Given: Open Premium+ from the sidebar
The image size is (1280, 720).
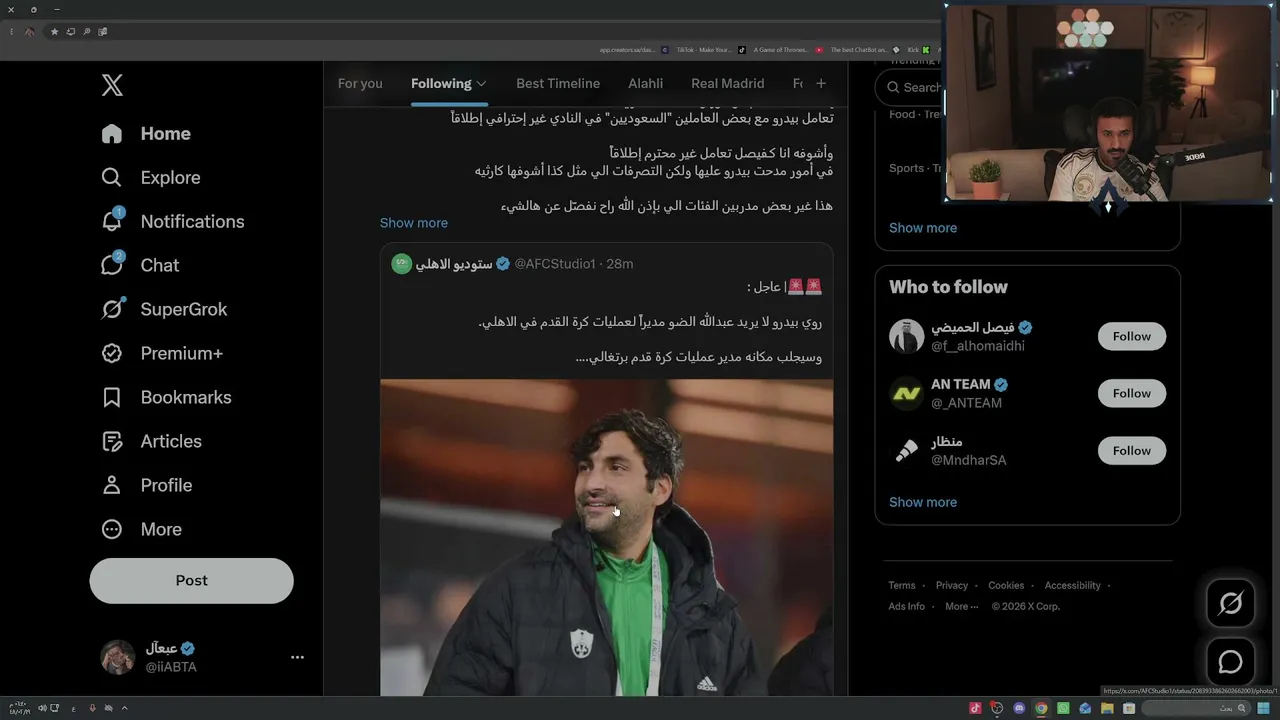Looking at the screenshot, I should pos(162,354).
